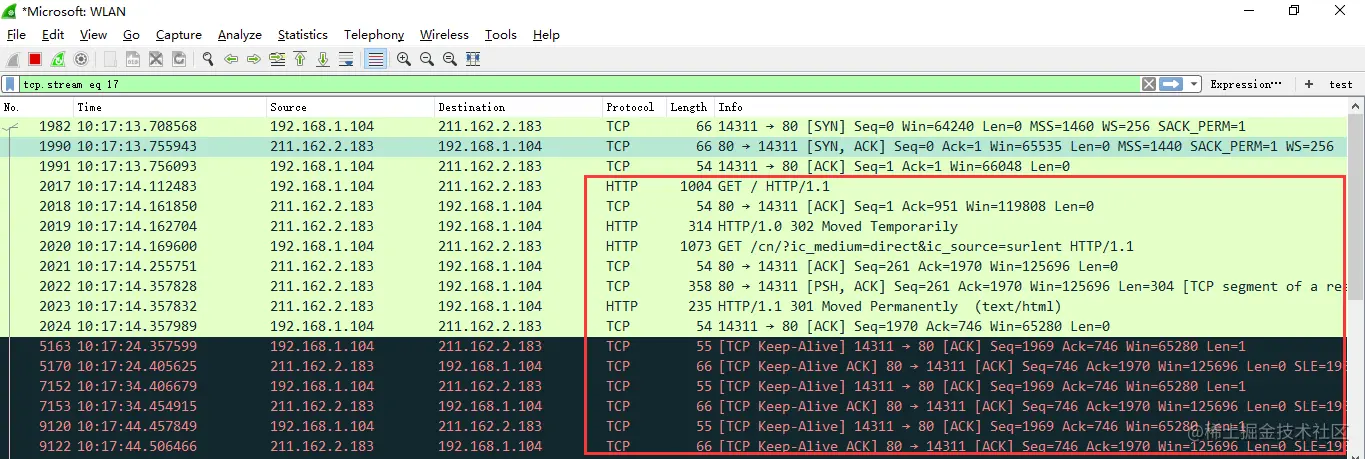1365x459 pixels.
Task: Sort by the Info column header
Action: (x=1030, y=107)
